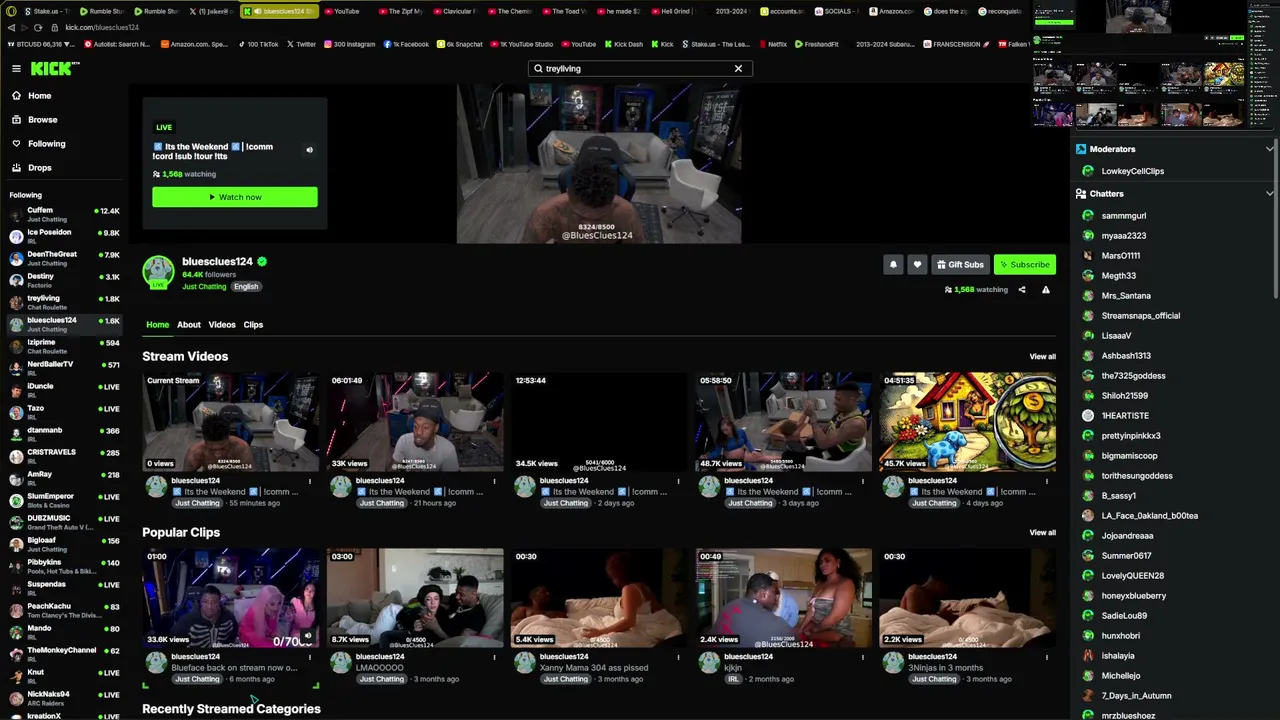The height and width of the screenshot is (720, 1280).
Task: Open the 12:53:44 stream video
Action: coord(599,422)
